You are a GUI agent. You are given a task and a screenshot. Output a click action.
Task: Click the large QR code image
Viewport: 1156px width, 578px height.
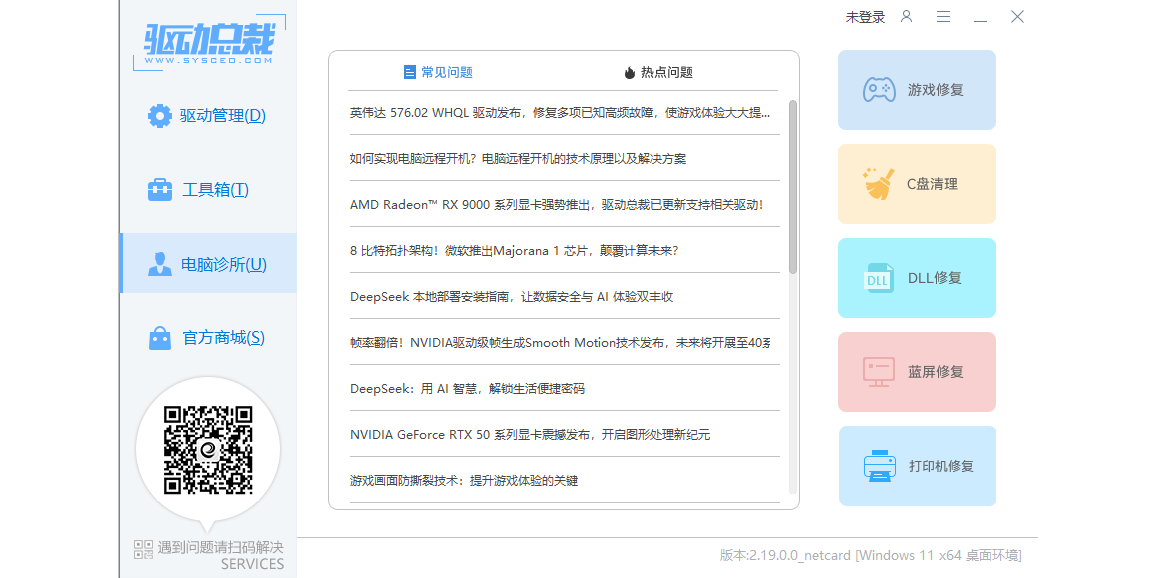click(208, 450)
